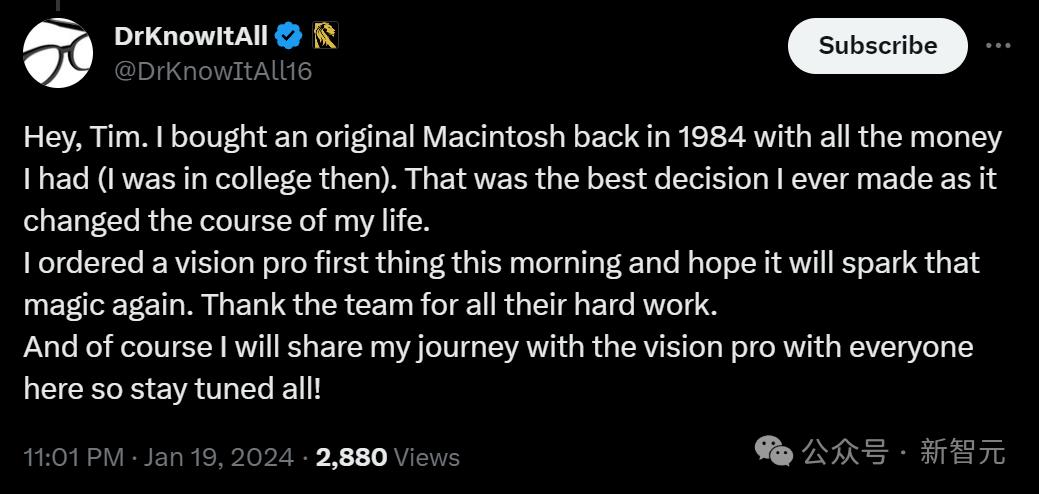Click the Jan 19, 2024 date
This screenshot has height=494, width=1039.
219,457
